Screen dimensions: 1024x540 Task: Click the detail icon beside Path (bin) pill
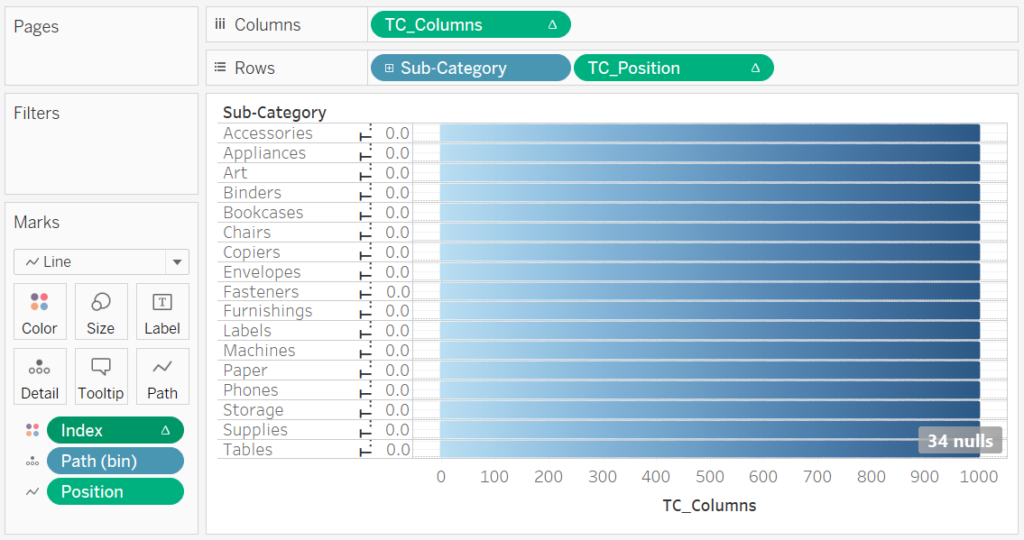32,461
